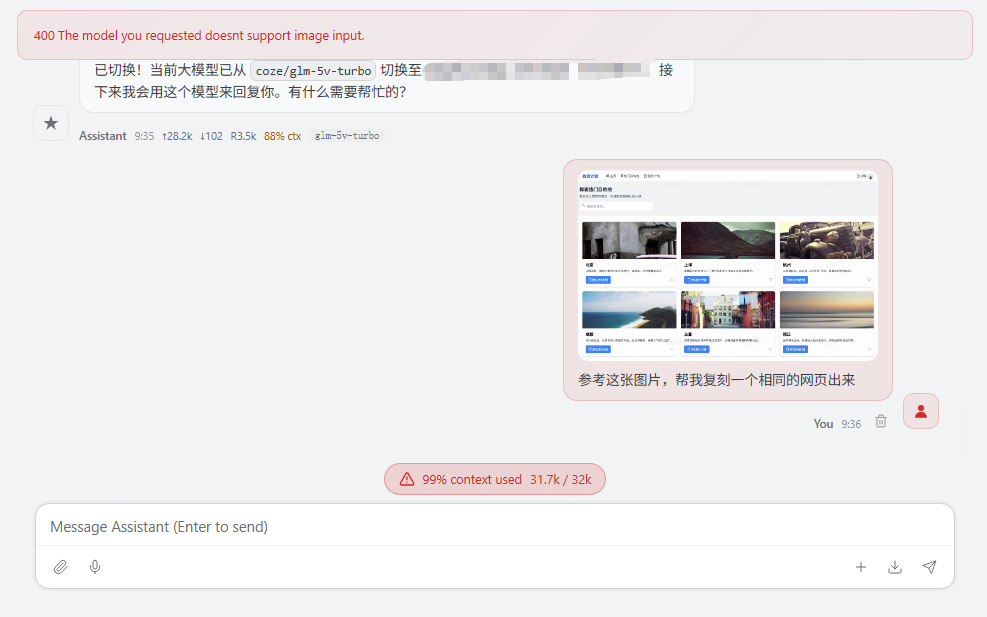Click the star avatar beside the Assistant message

coord(51,123)
